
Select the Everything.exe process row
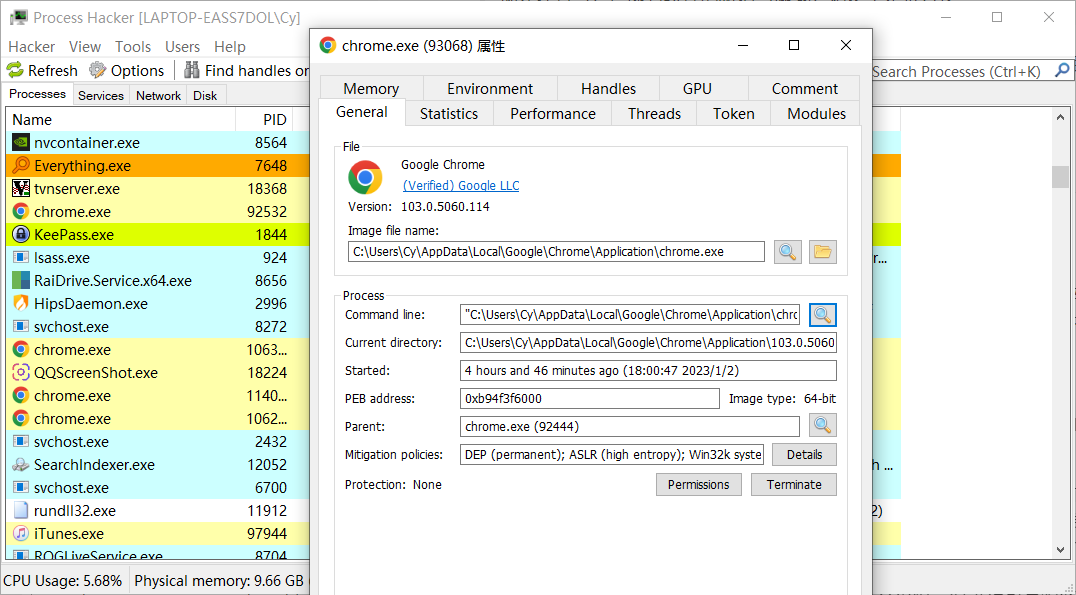[x=82, y=166]
